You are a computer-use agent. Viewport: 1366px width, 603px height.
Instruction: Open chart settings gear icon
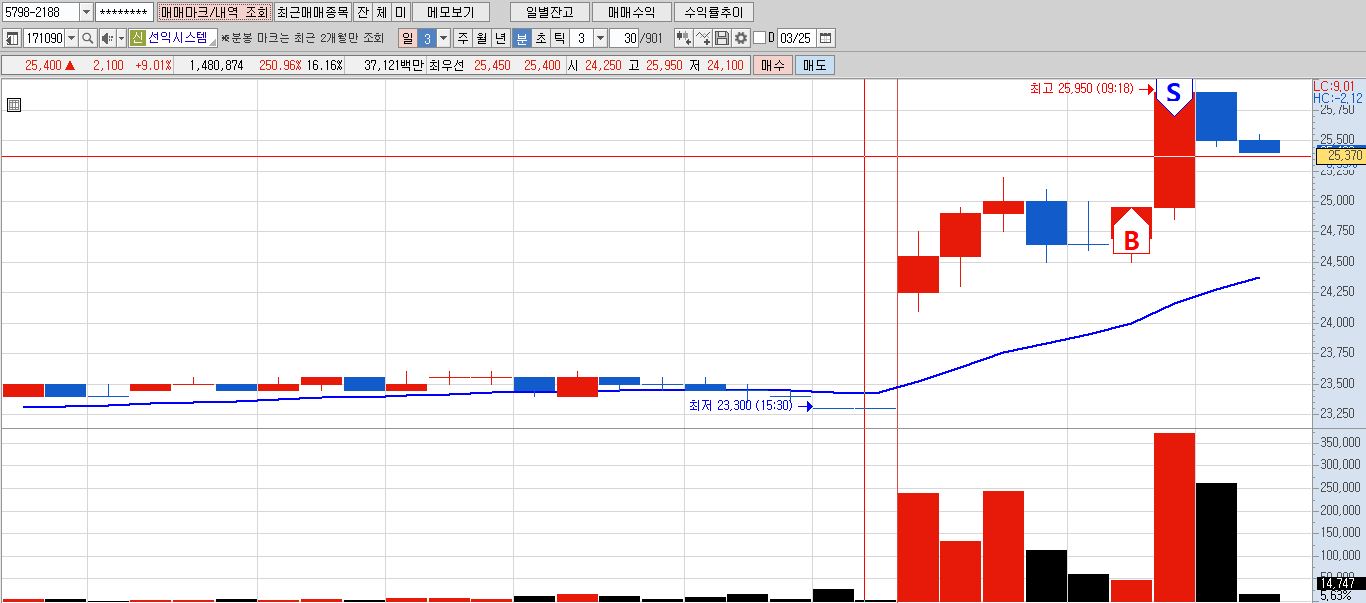tap(741, 38)
